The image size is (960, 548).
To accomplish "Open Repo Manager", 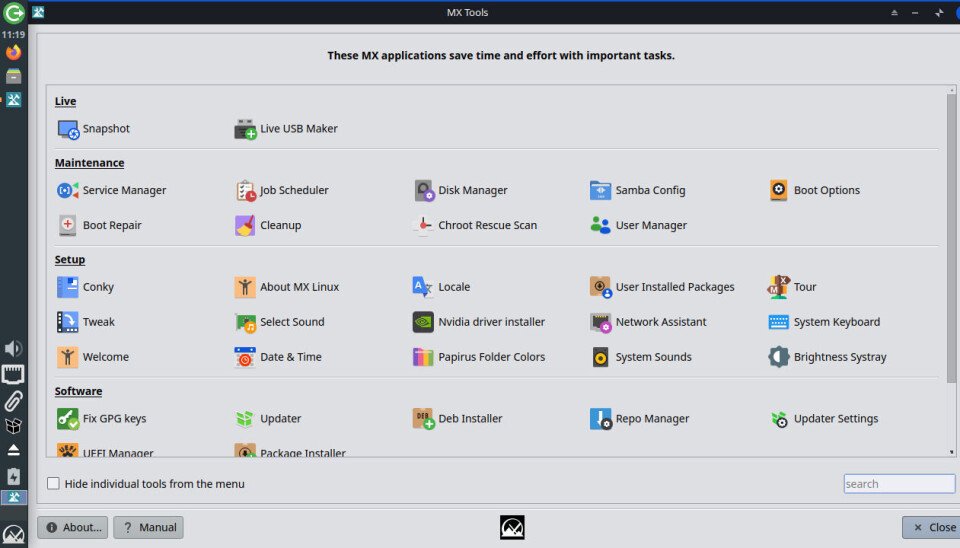I will pos(640,419).
